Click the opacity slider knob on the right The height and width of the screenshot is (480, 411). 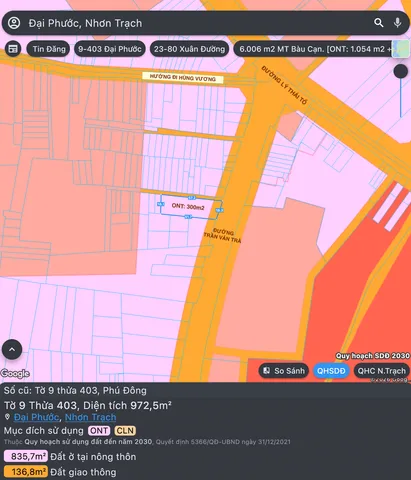click(401, 71)
